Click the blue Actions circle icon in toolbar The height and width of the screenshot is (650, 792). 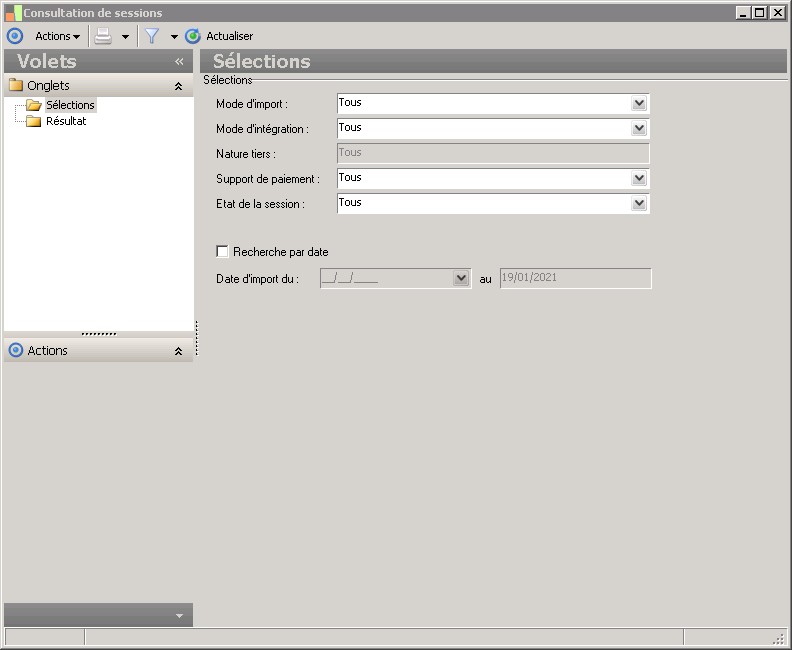click(15, 36)
